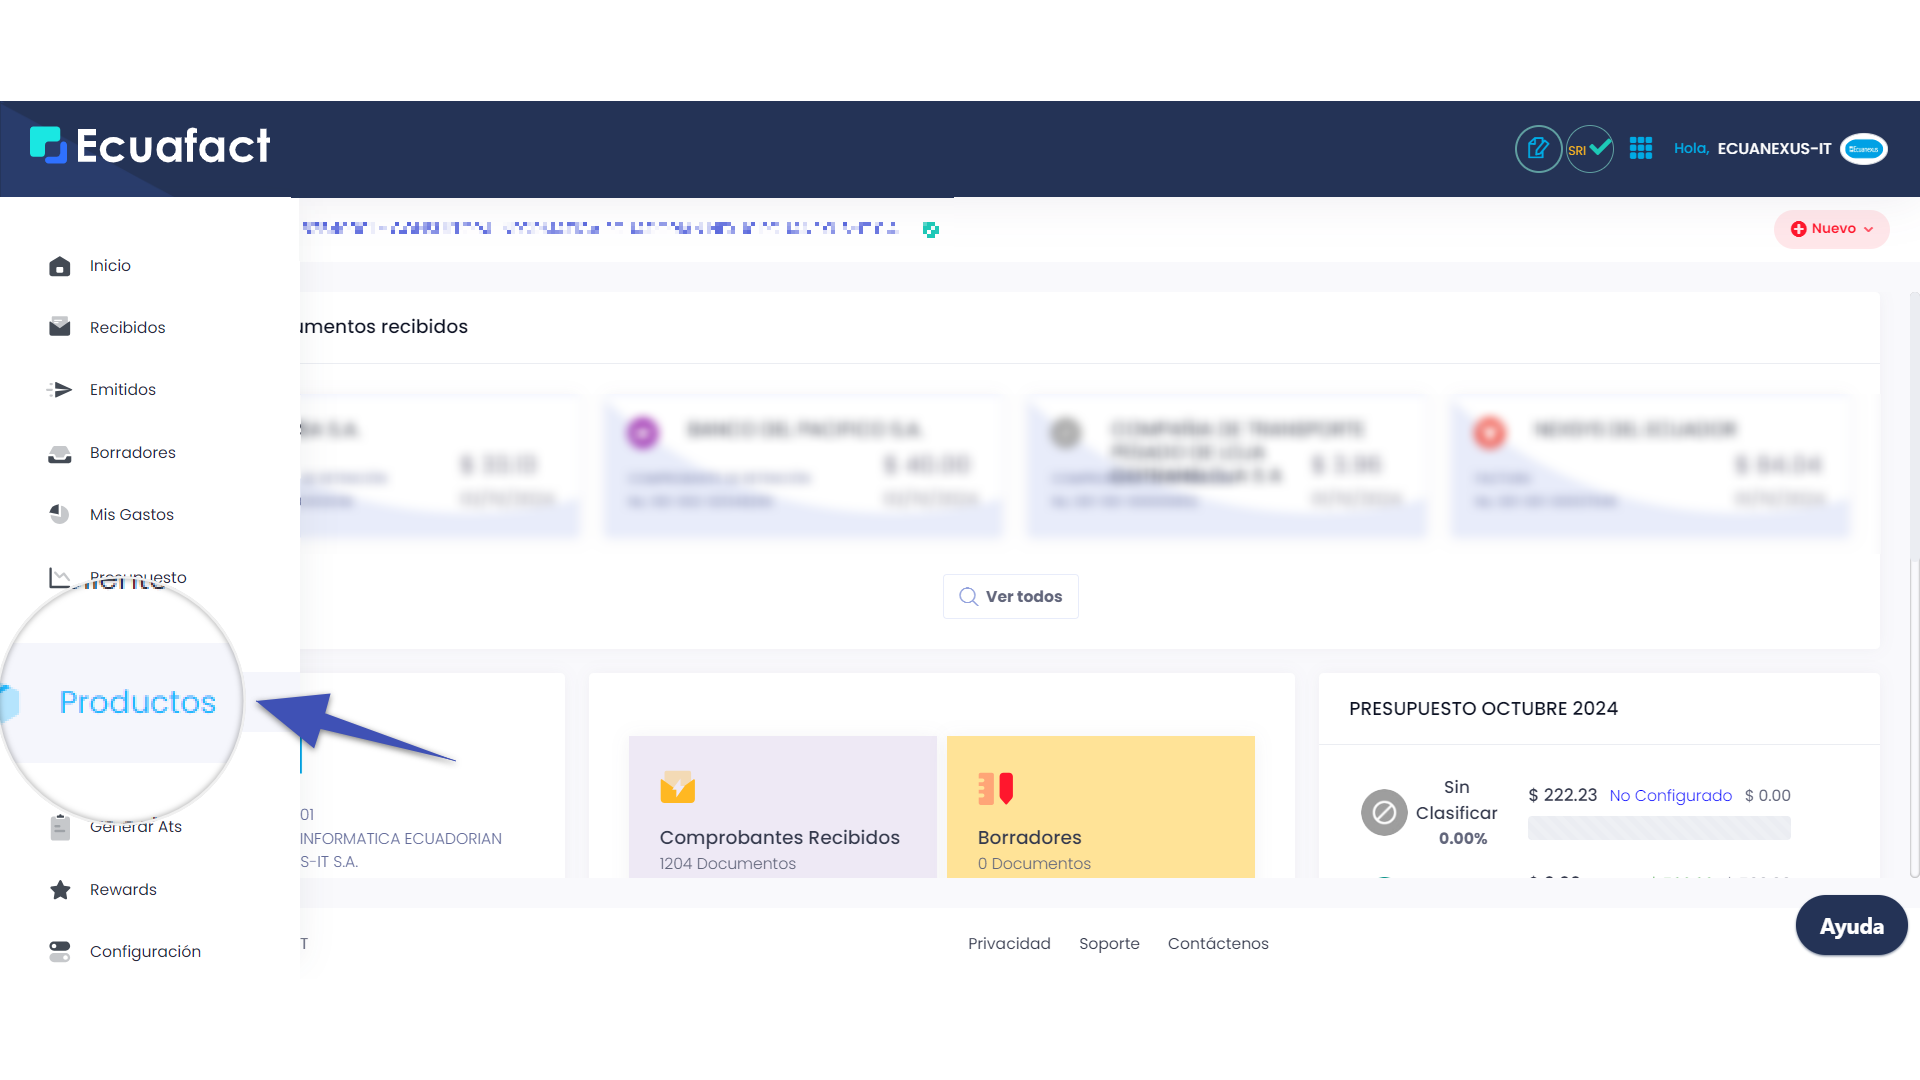Open the apps grid icon in header

click(x=1641, y=149)
